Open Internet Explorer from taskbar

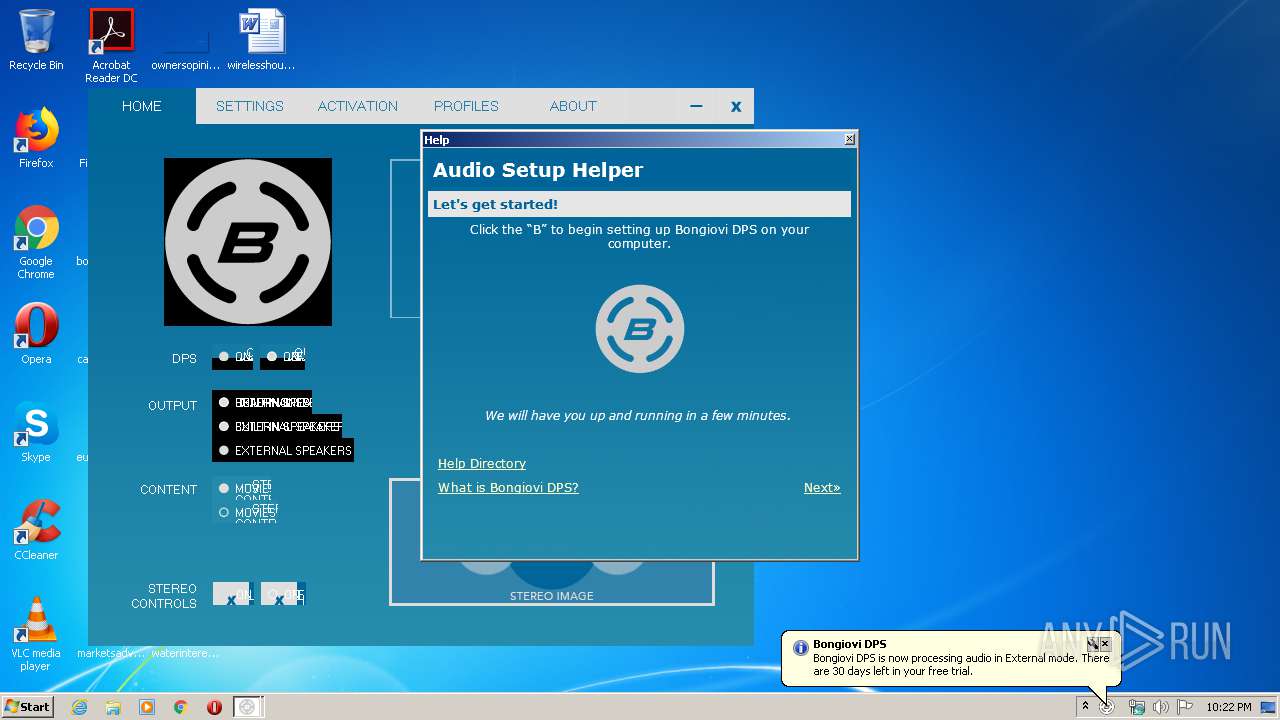(79, 707)
